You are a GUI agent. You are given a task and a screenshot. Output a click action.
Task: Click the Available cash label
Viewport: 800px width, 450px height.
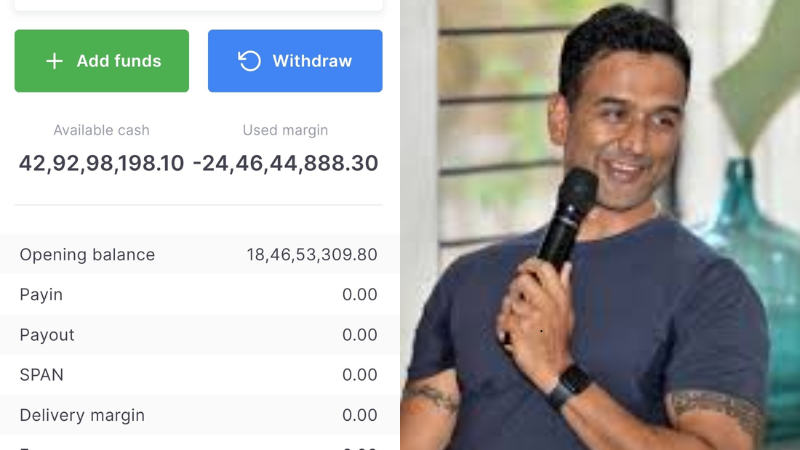pyautogui.click(x=102, y=130)
